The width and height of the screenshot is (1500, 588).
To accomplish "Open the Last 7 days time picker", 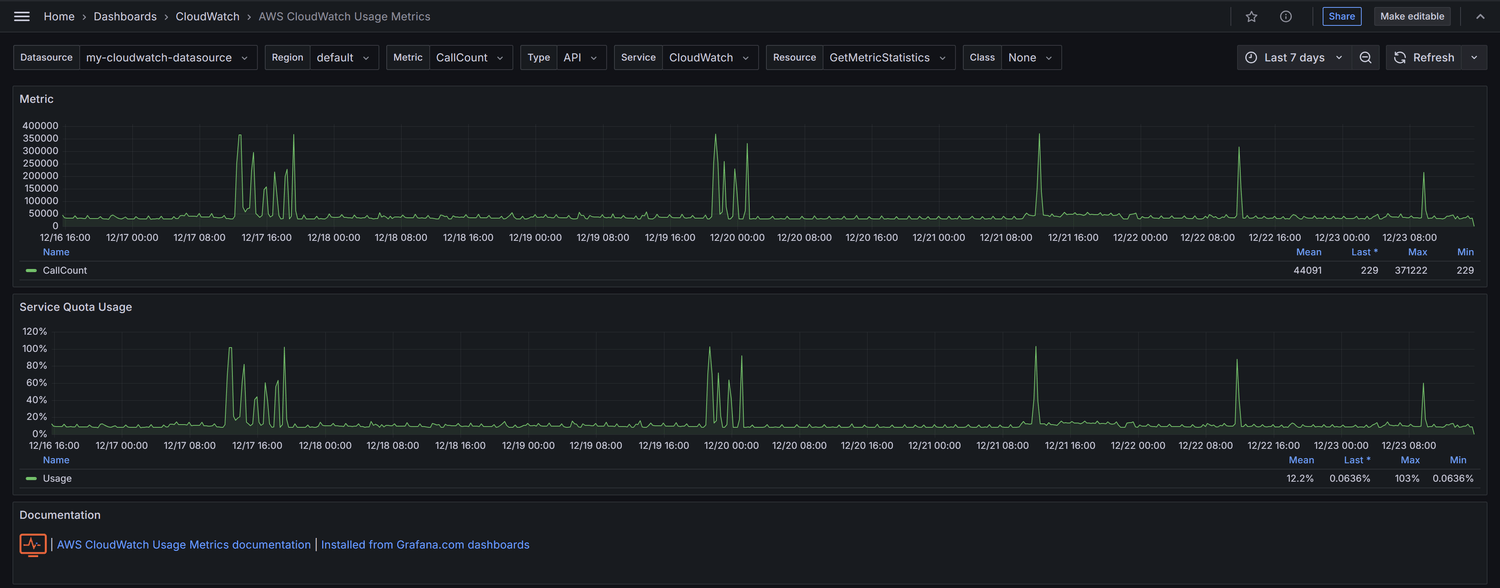I will 1295,58.
